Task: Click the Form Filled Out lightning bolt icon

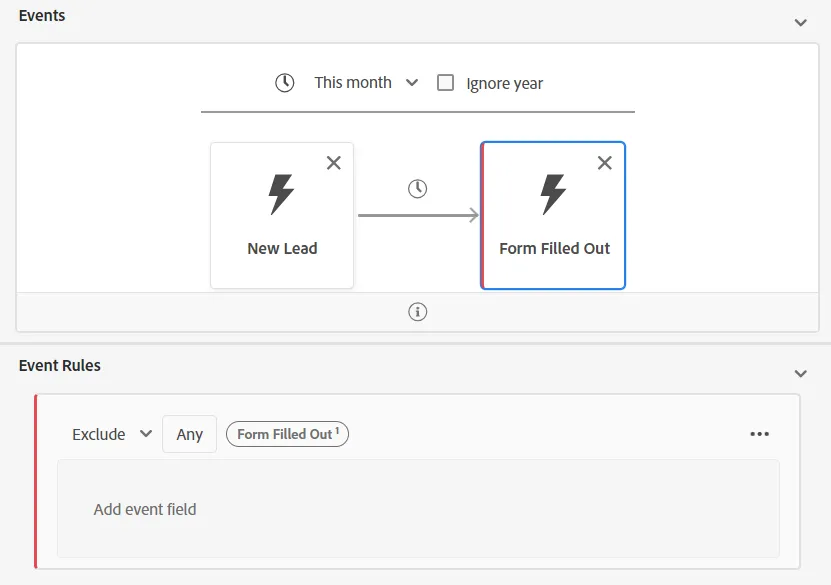Action: (553, 194)
